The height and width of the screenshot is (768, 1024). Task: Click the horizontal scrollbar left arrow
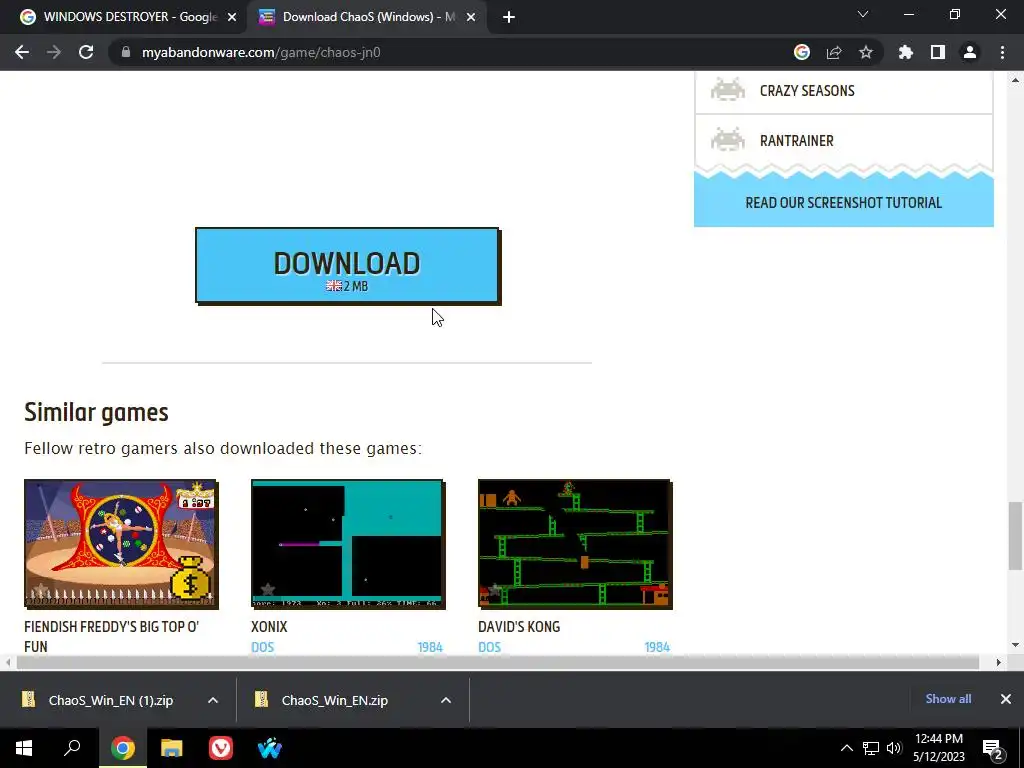click(8, 662)
